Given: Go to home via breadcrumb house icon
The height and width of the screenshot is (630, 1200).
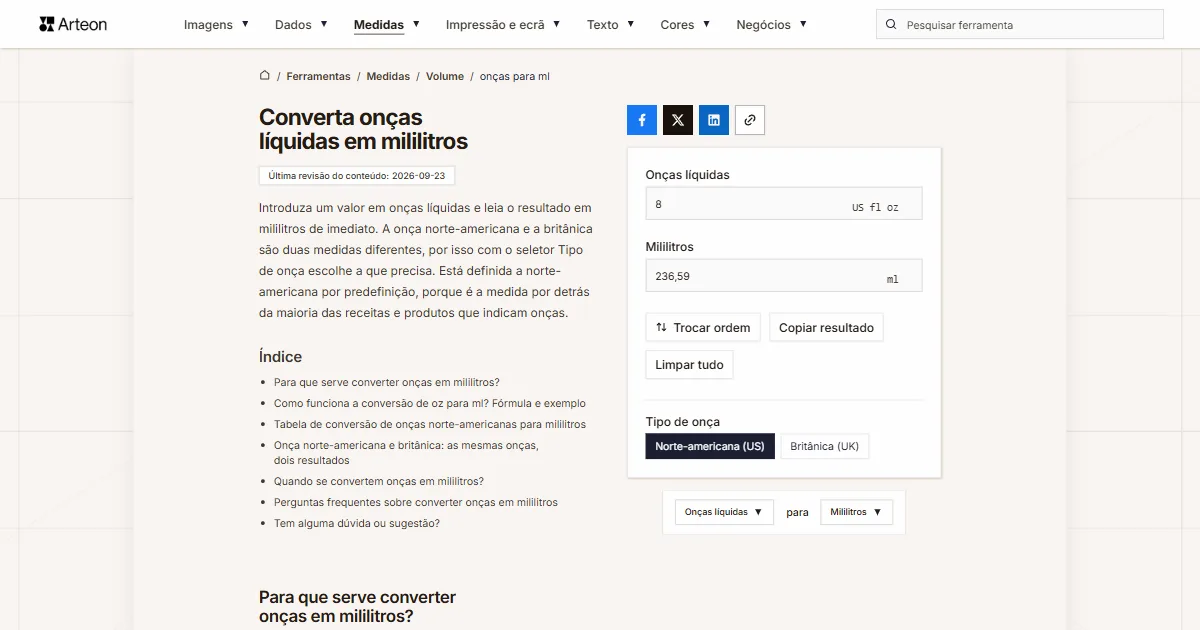Looking at the screenshot, I should pyautogui.click(x=265, y=75).
